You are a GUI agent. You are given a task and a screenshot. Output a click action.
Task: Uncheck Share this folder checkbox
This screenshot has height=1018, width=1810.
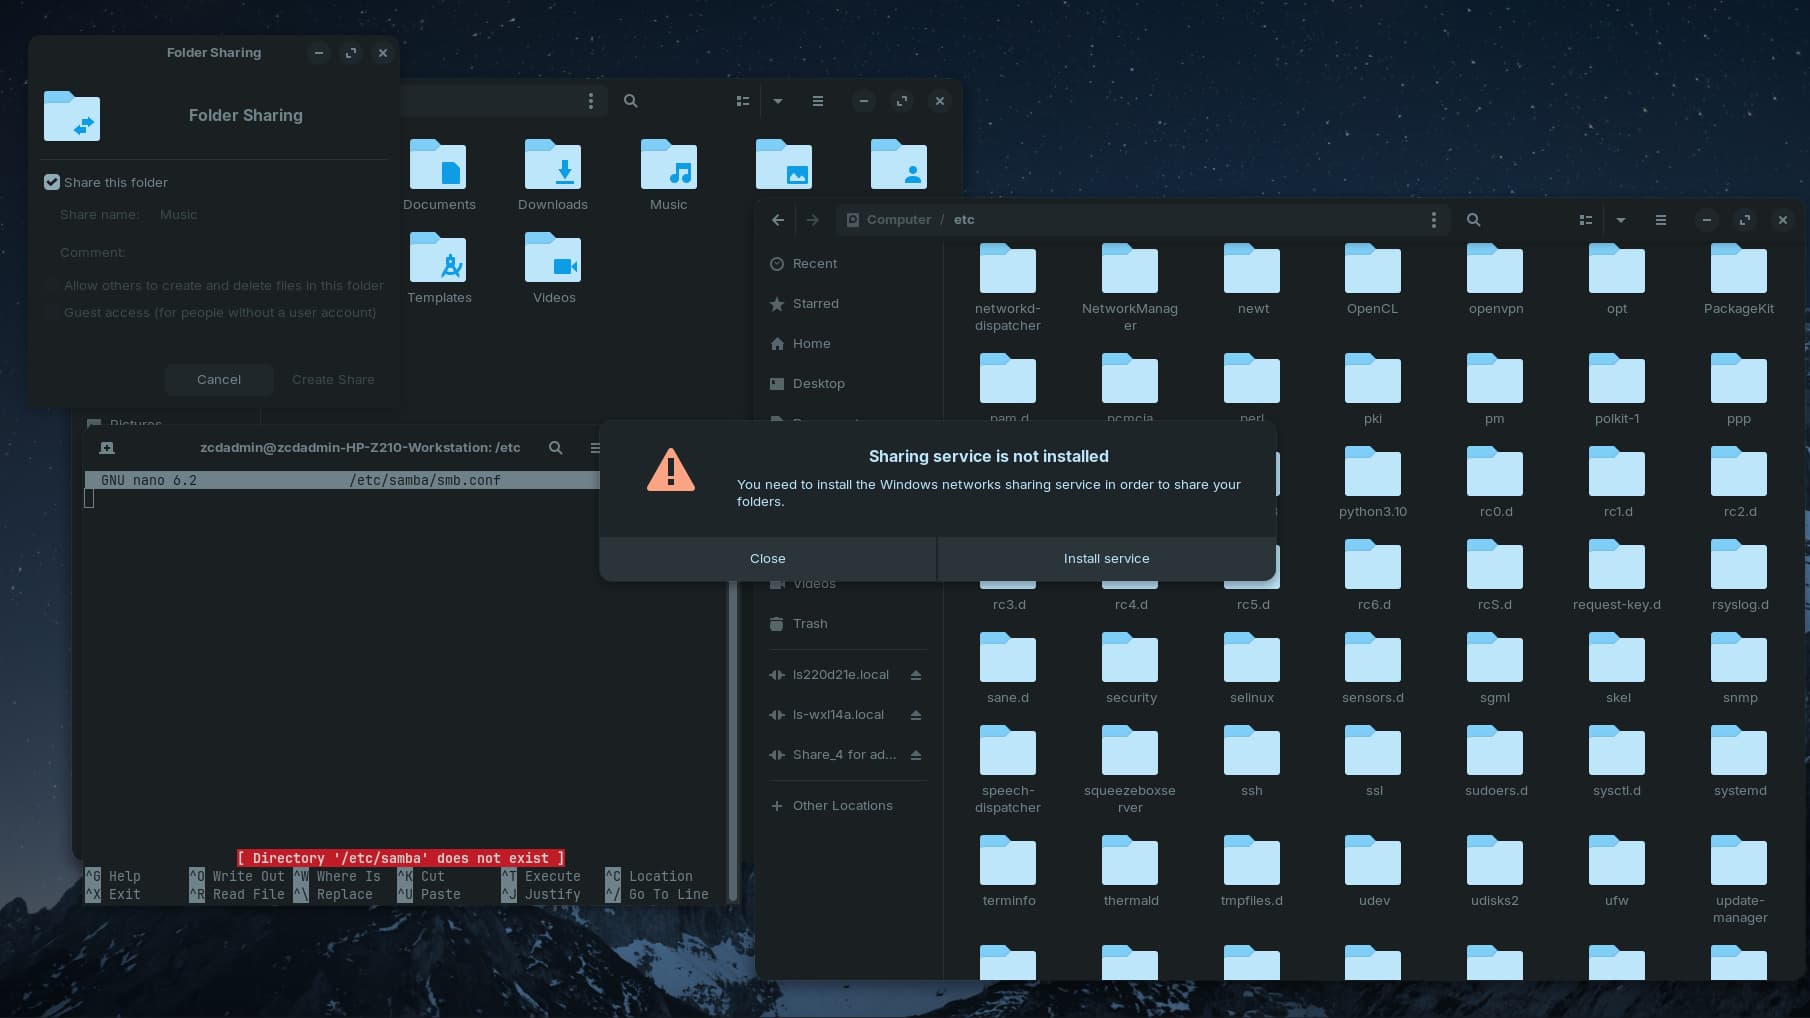[52, 182]
